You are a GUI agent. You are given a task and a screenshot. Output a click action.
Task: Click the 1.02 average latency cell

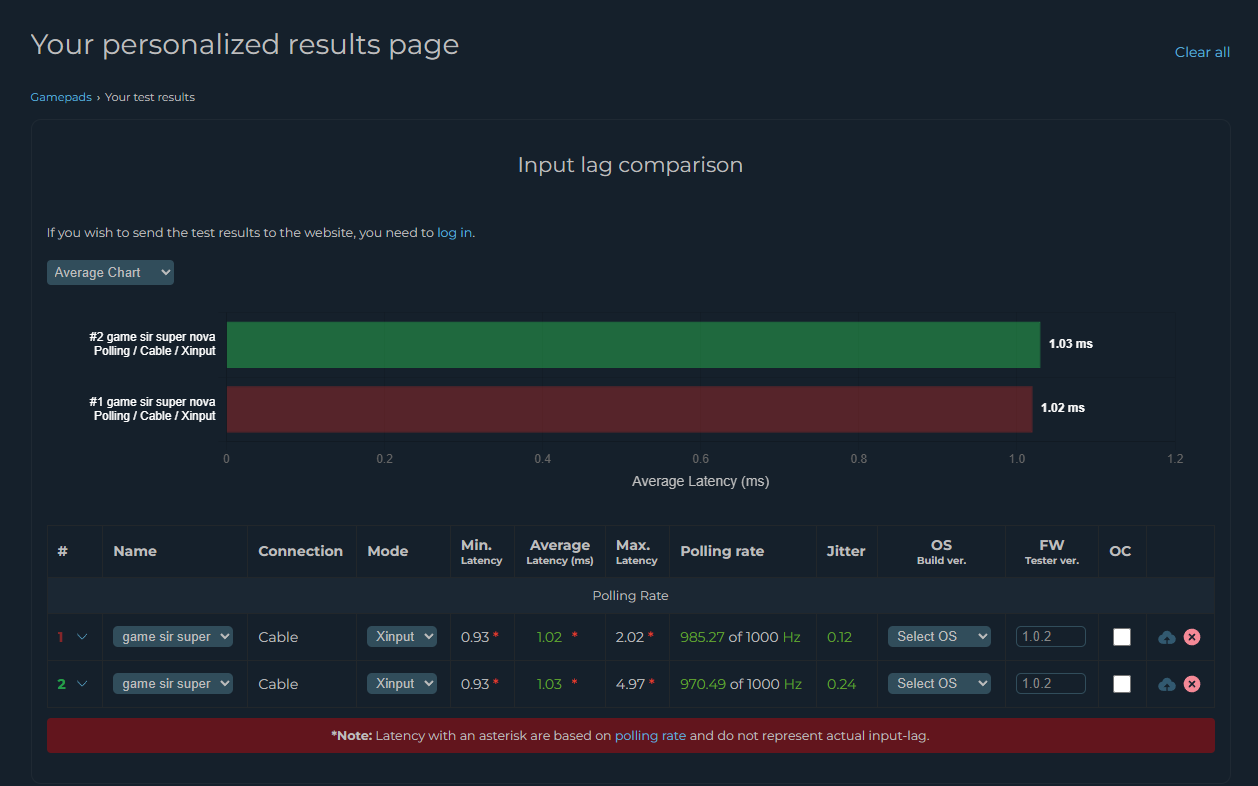(559, 637)
